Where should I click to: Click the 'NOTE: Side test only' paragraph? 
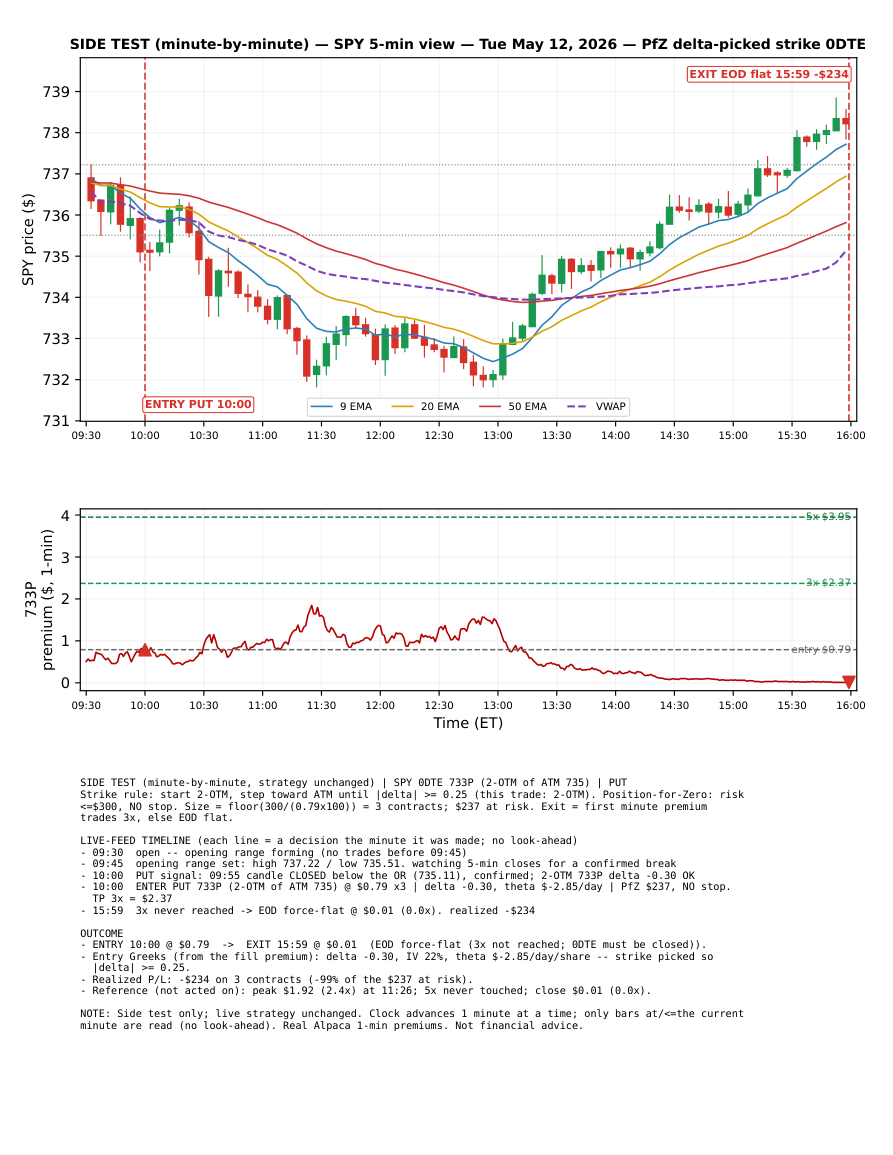(412, 1019)
